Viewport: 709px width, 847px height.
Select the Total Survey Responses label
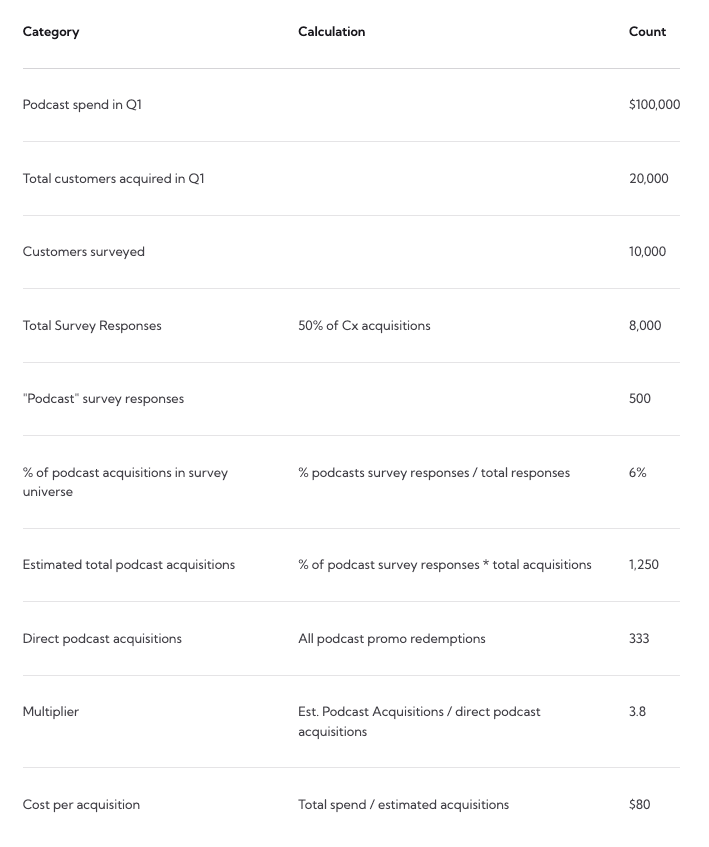[x=92, y=326]
